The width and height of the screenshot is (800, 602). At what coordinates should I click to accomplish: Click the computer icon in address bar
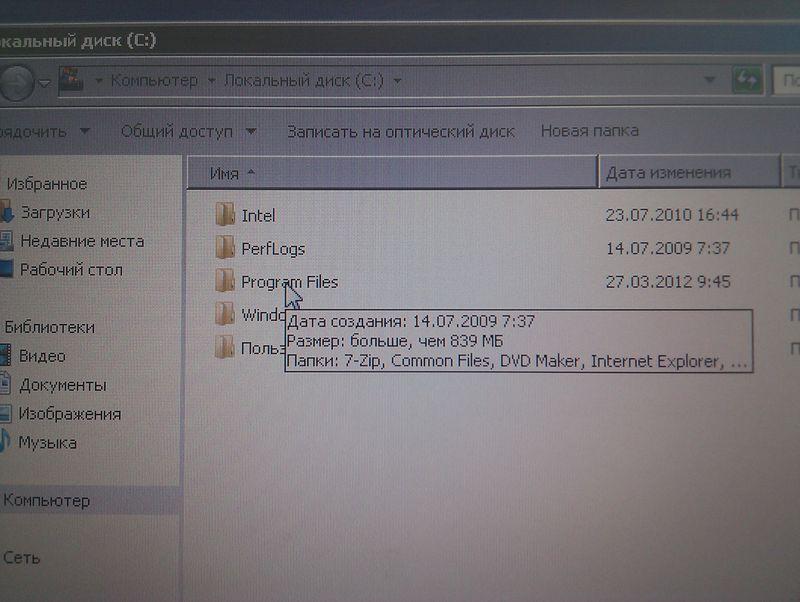pos(71,80)
